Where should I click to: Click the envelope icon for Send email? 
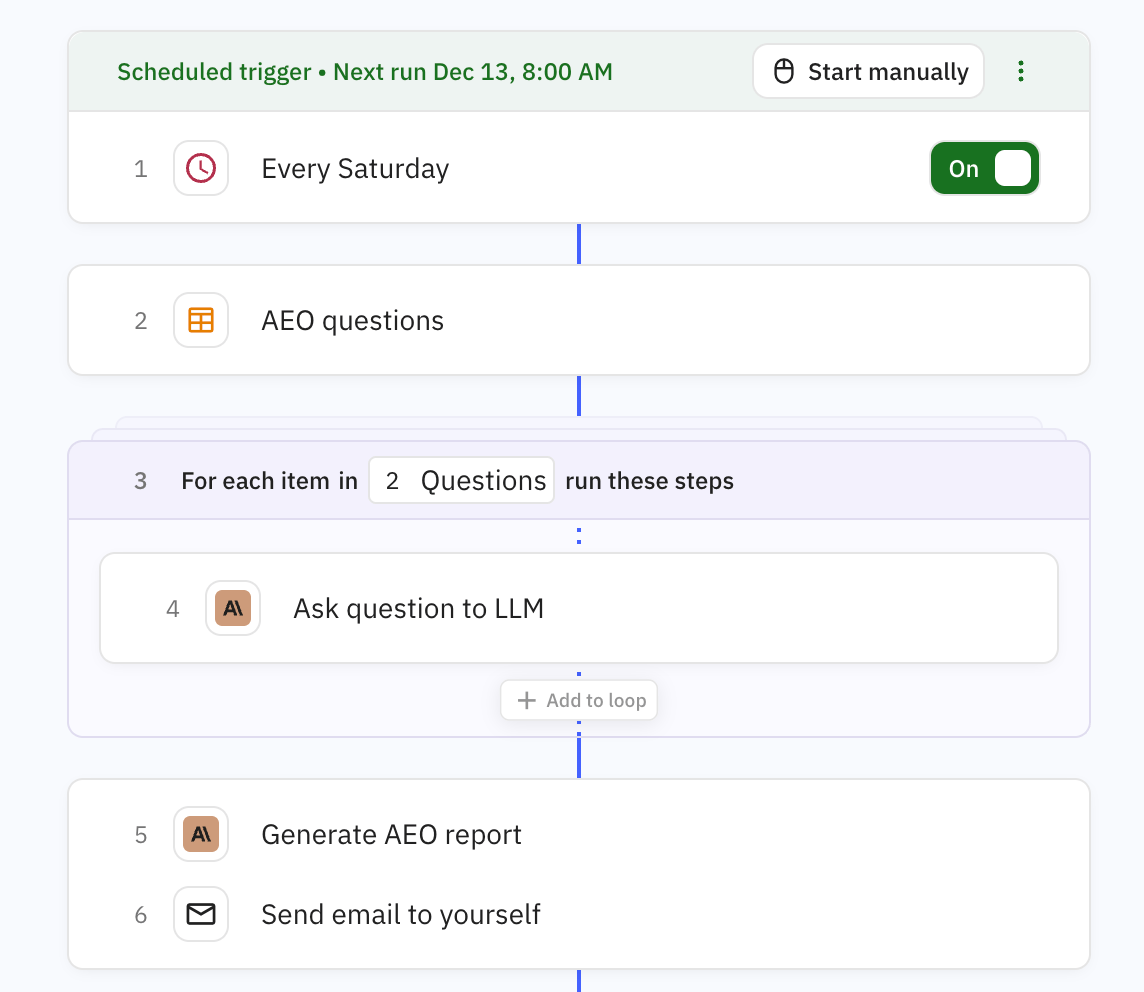tap(201, 914)
